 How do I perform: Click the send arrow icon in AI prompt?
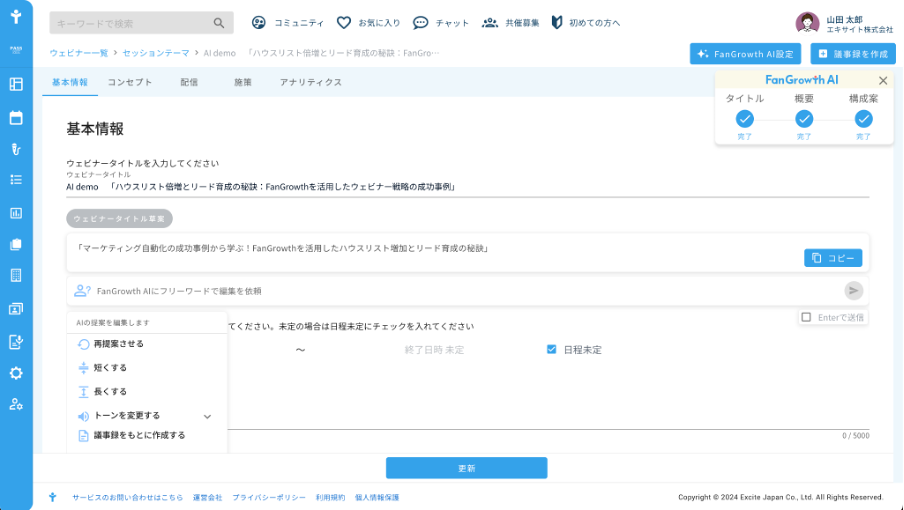click(x=854, y=290)
